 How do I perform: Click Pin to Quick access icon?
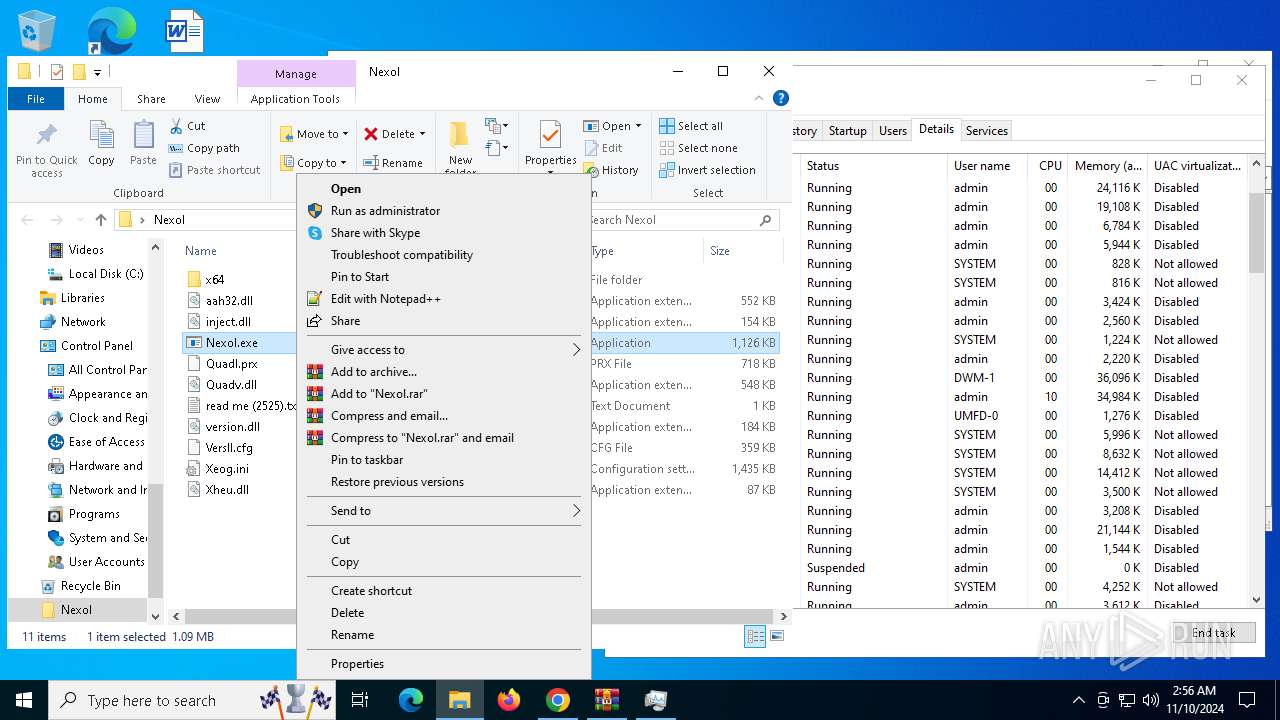click(x=47, y=150)
